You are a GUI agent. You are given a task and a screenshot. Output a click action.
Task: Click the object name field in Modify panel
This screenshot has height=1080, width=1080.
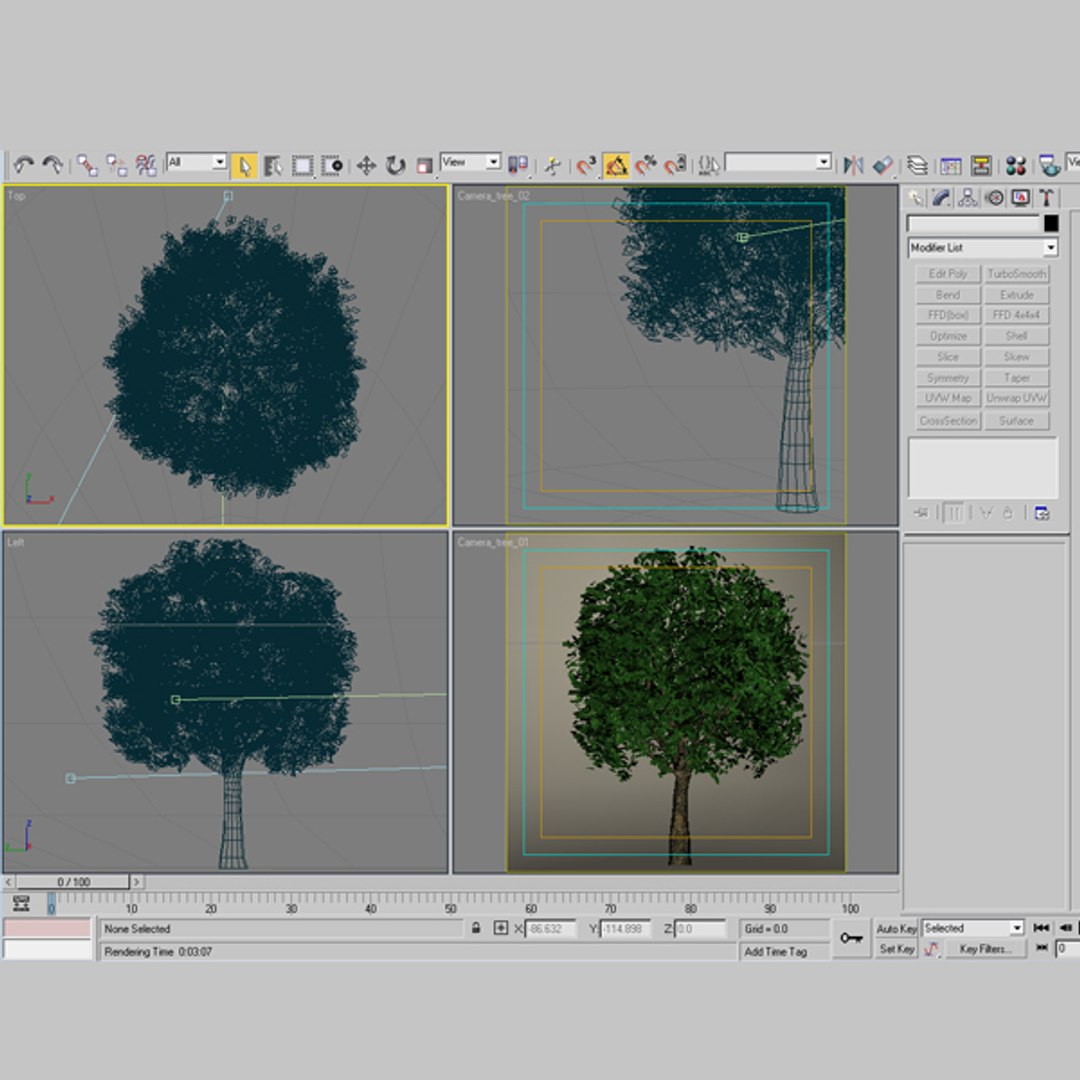pos(973,223)
